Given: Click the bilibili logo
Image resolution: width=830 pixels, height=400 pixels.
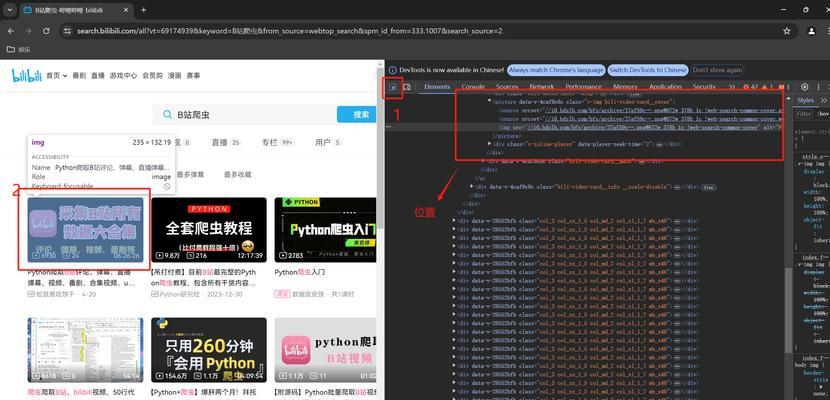Looking at the screenshot, I should click(x=27, y=76).
